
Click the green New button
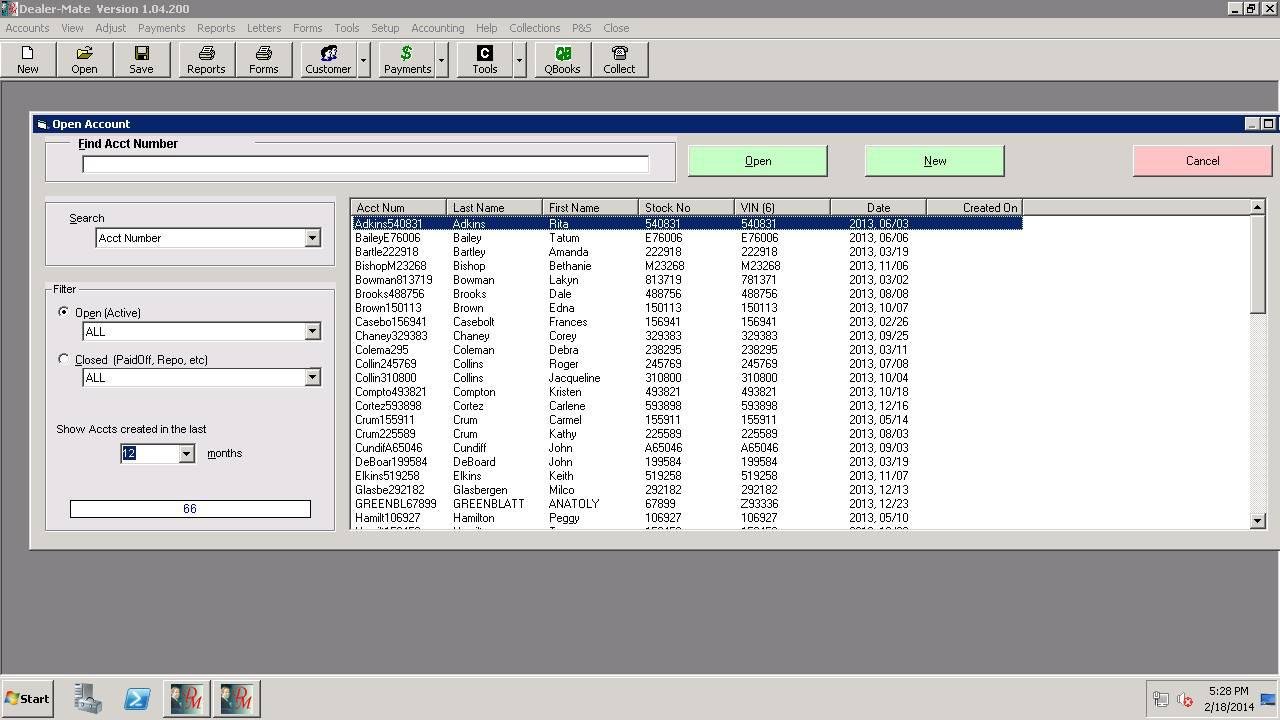[935, 161]
